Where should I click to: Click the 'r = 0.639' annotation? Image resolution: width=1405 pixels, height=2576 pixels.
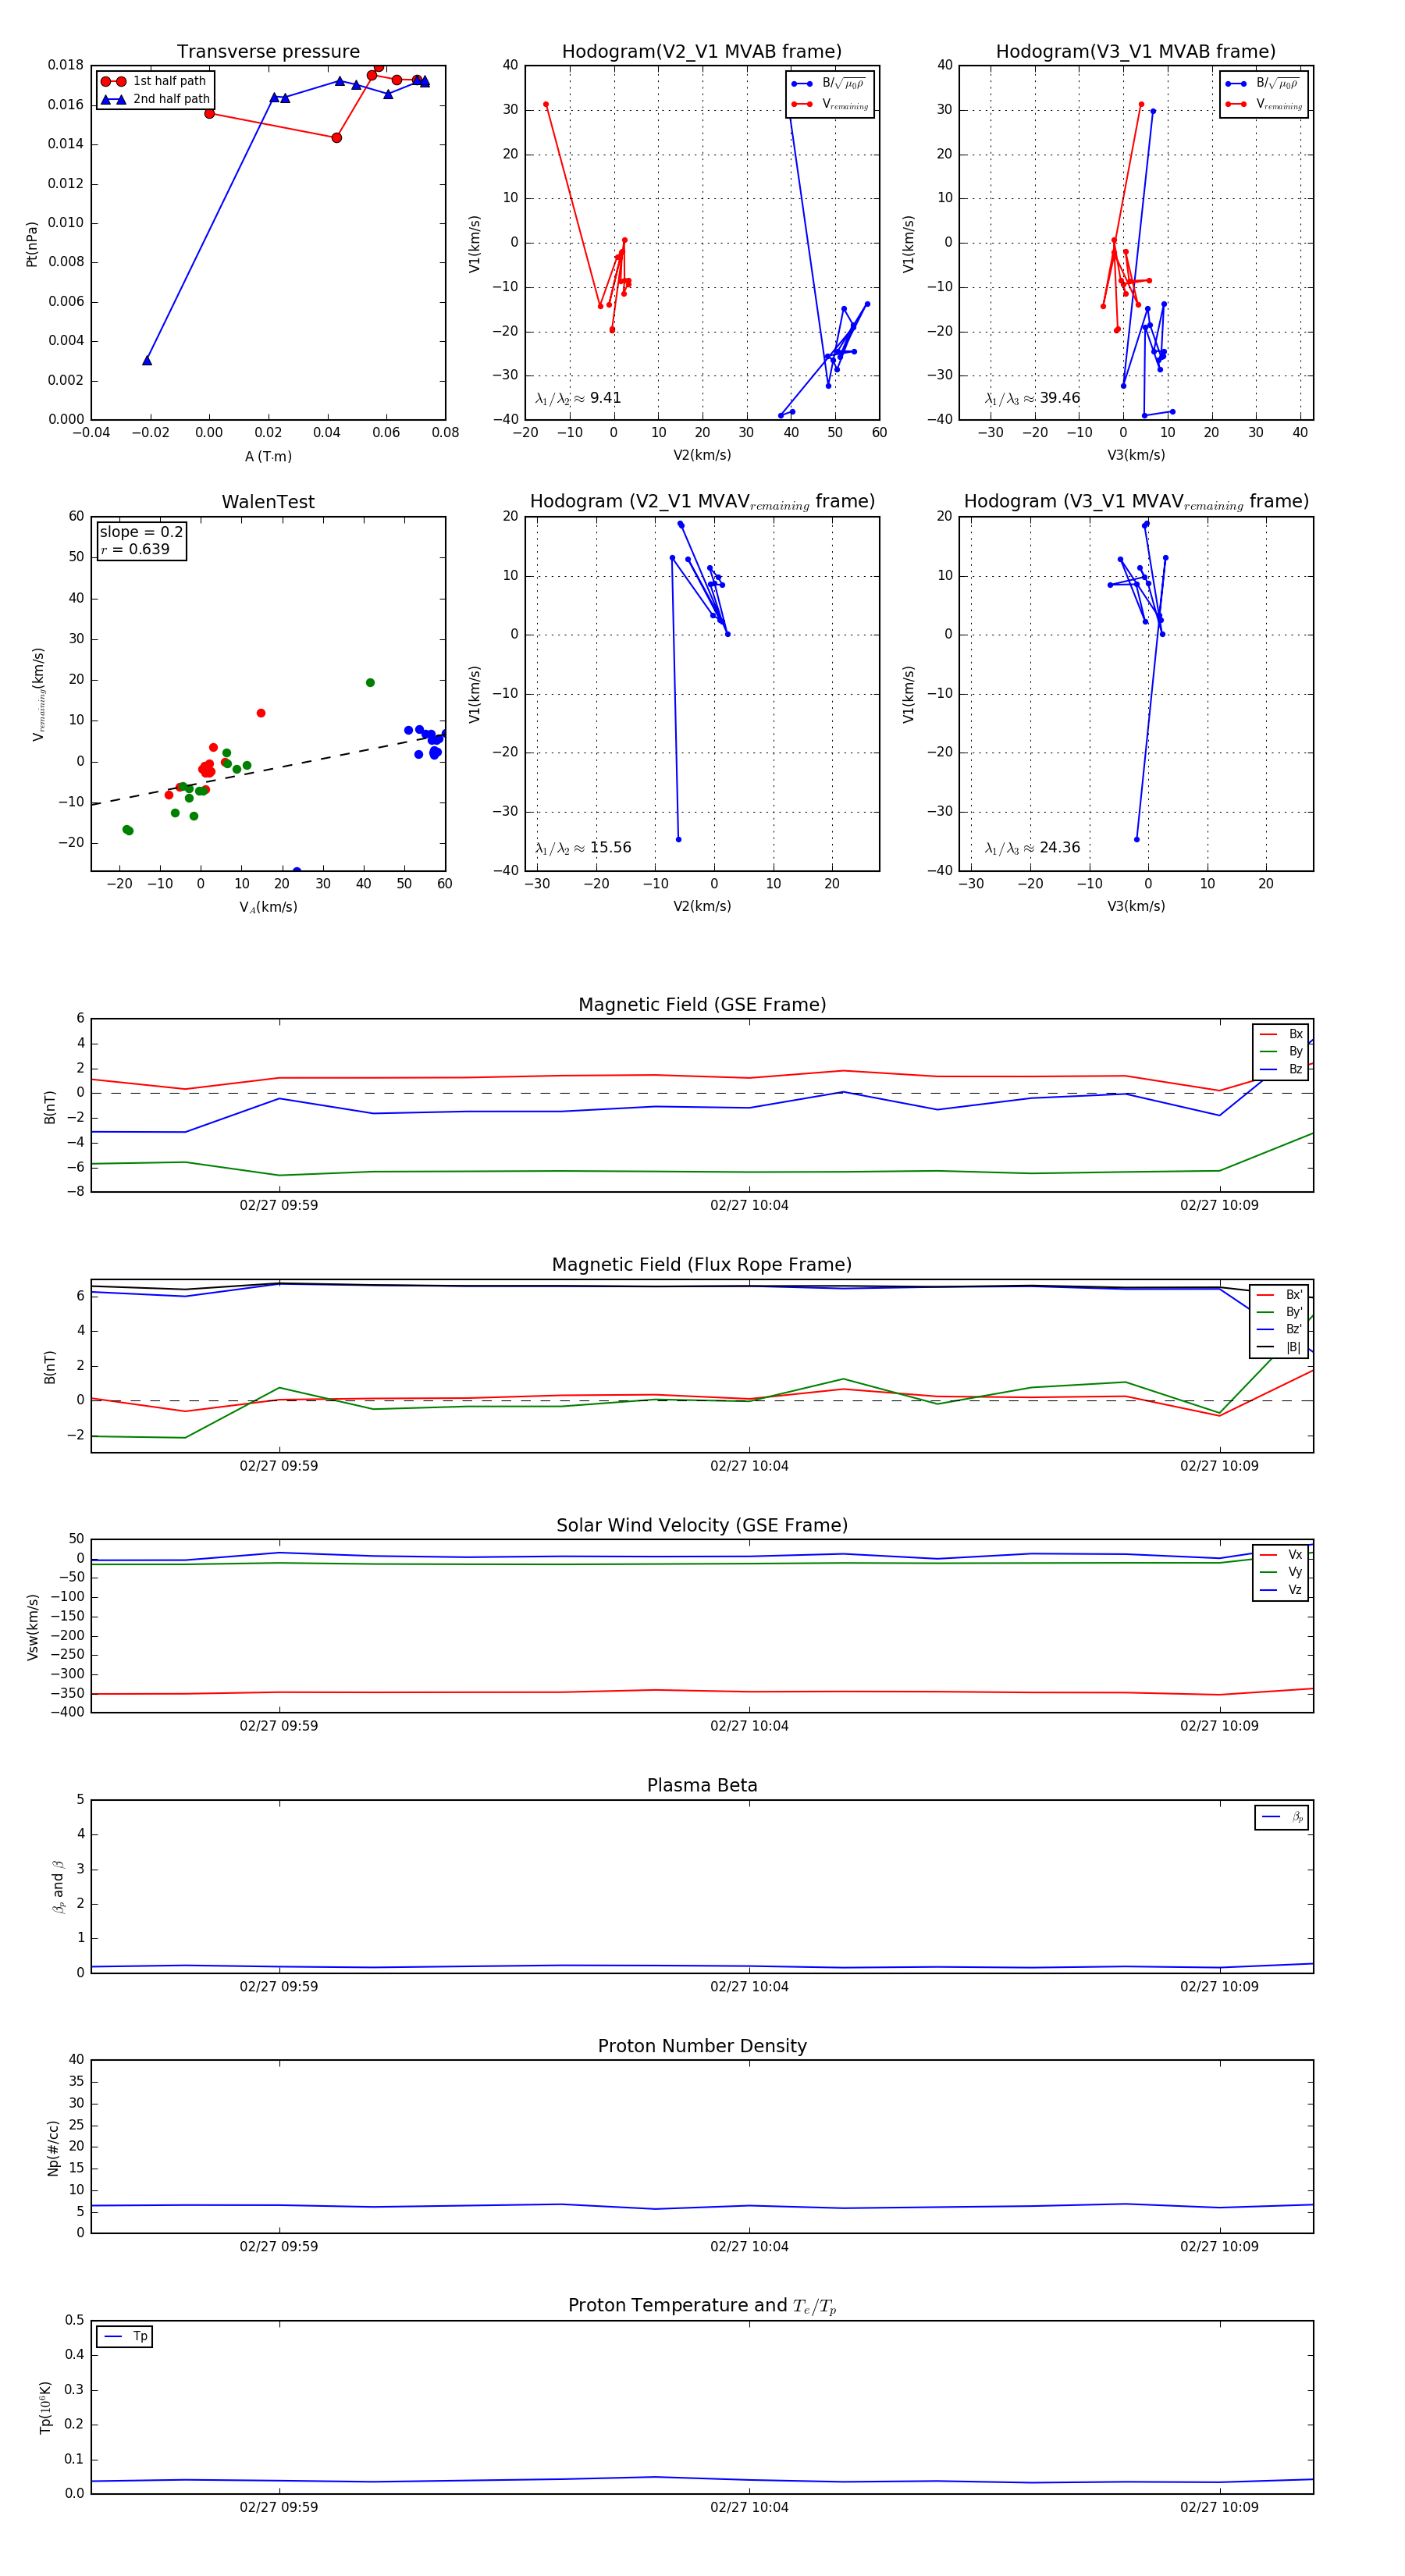click(135, 549)
